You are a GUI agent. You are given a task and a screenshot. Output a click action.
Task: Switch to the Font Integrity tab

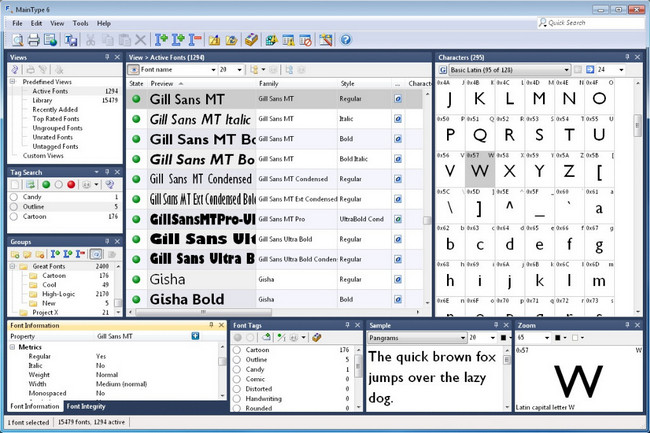pos(86,406)
